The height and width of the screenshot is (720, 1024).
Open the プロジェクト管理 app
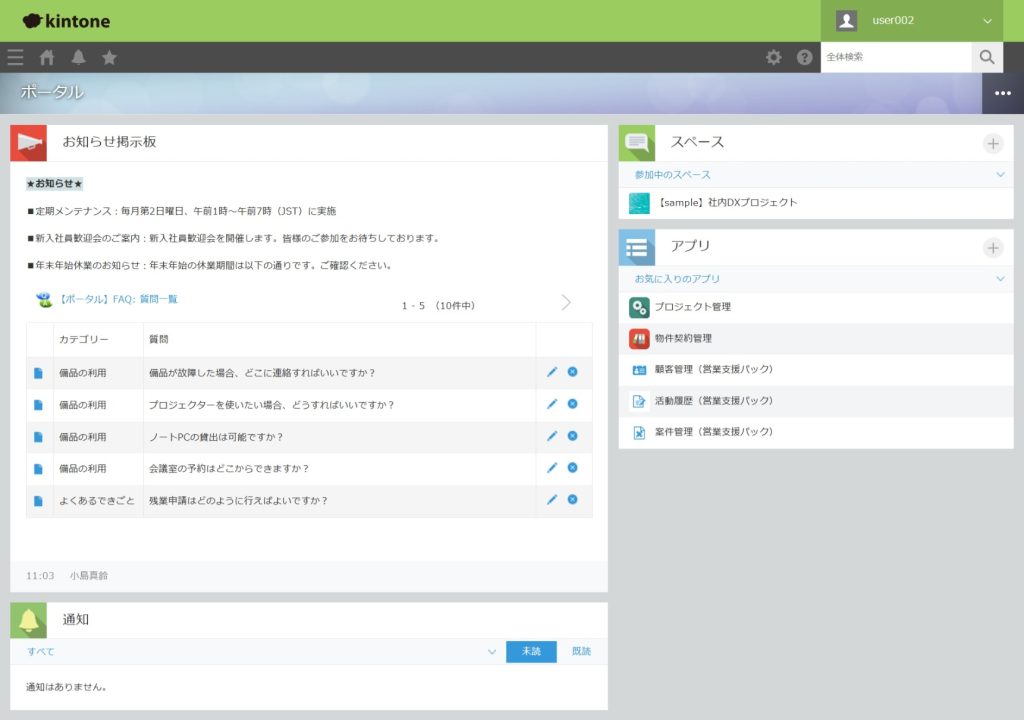[692, 307]
